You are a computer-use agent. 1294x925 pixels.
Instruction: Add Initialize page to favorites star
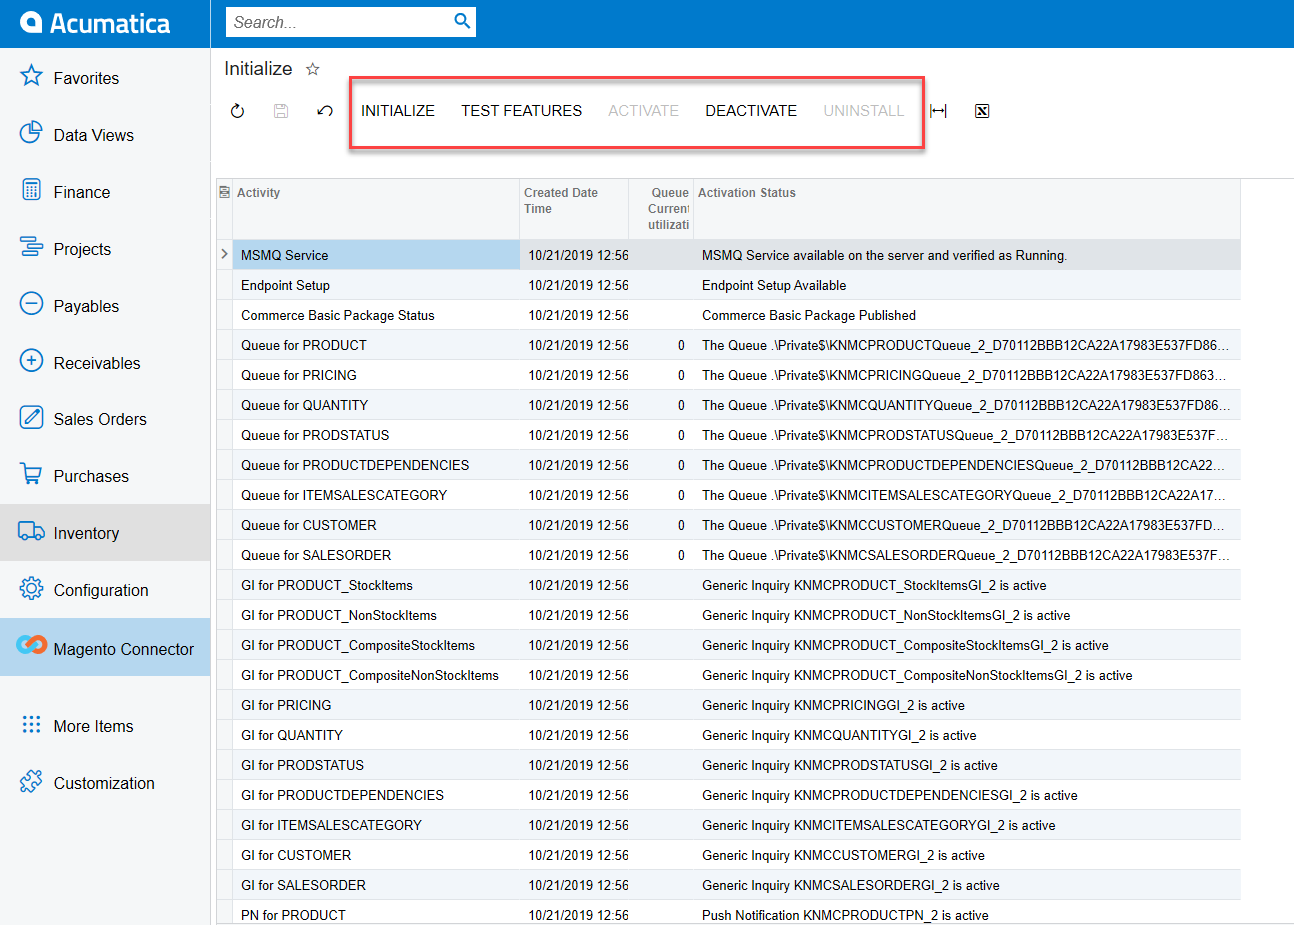click(313, 69)
